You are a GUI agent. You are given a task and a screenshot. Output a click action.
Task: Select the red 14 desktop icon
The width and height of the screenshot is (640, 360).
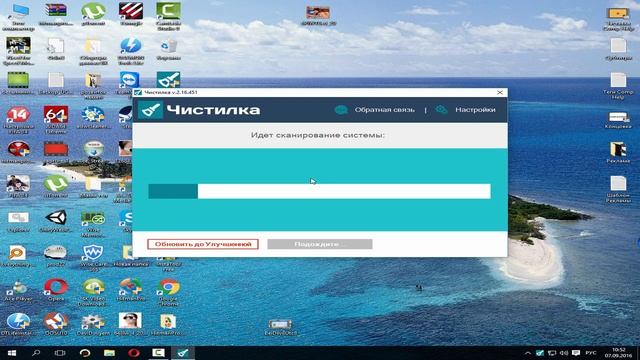coord(18,120)
